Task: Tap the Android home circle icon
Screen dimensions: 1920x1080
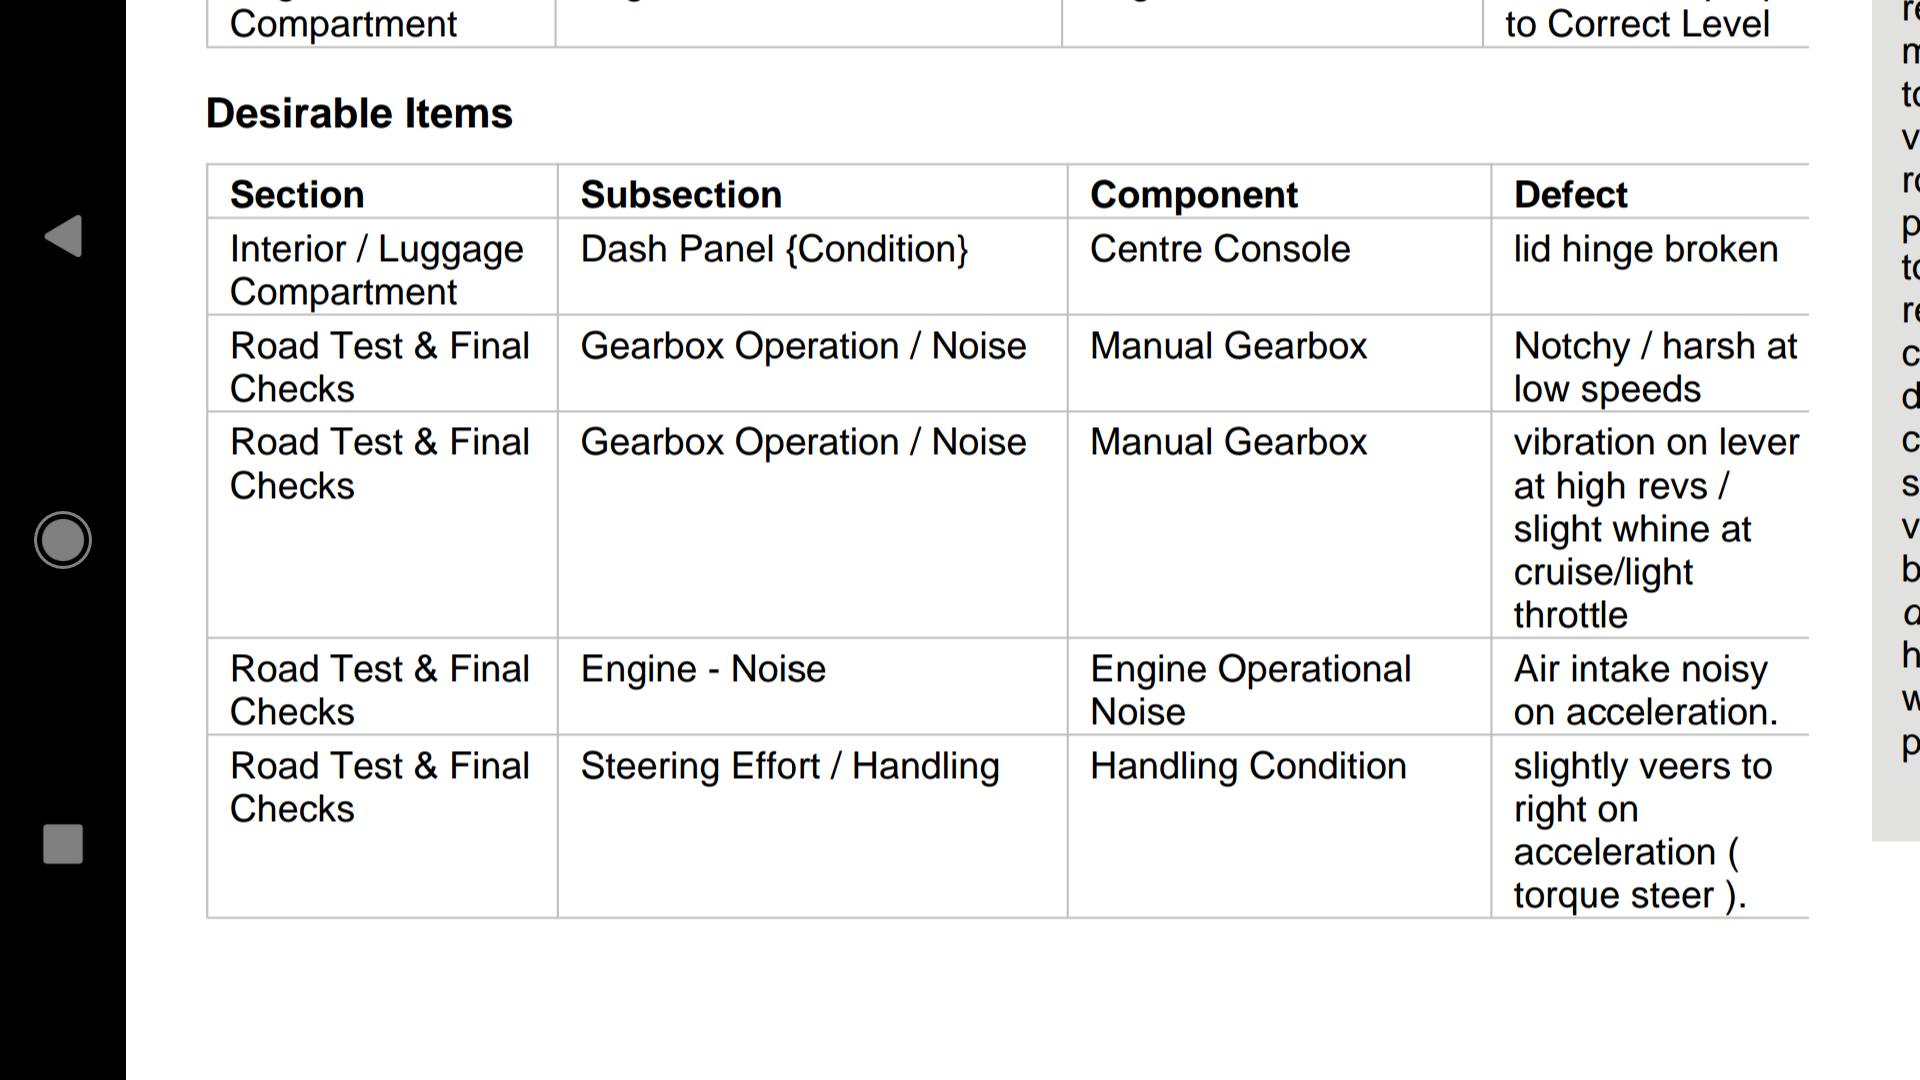Action: (x=63, y=540)
